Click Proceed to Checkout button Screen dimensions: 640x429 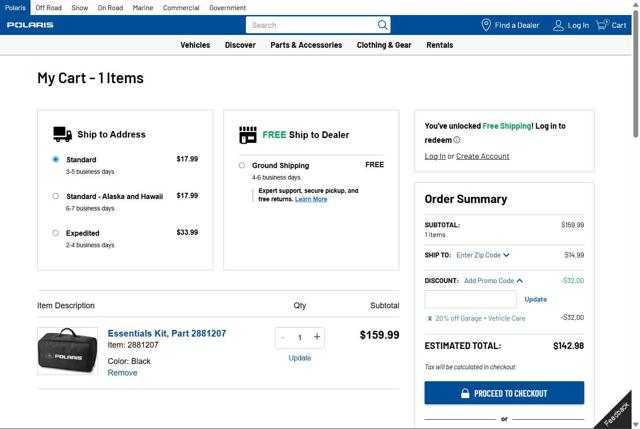click(x=504, y=393)
